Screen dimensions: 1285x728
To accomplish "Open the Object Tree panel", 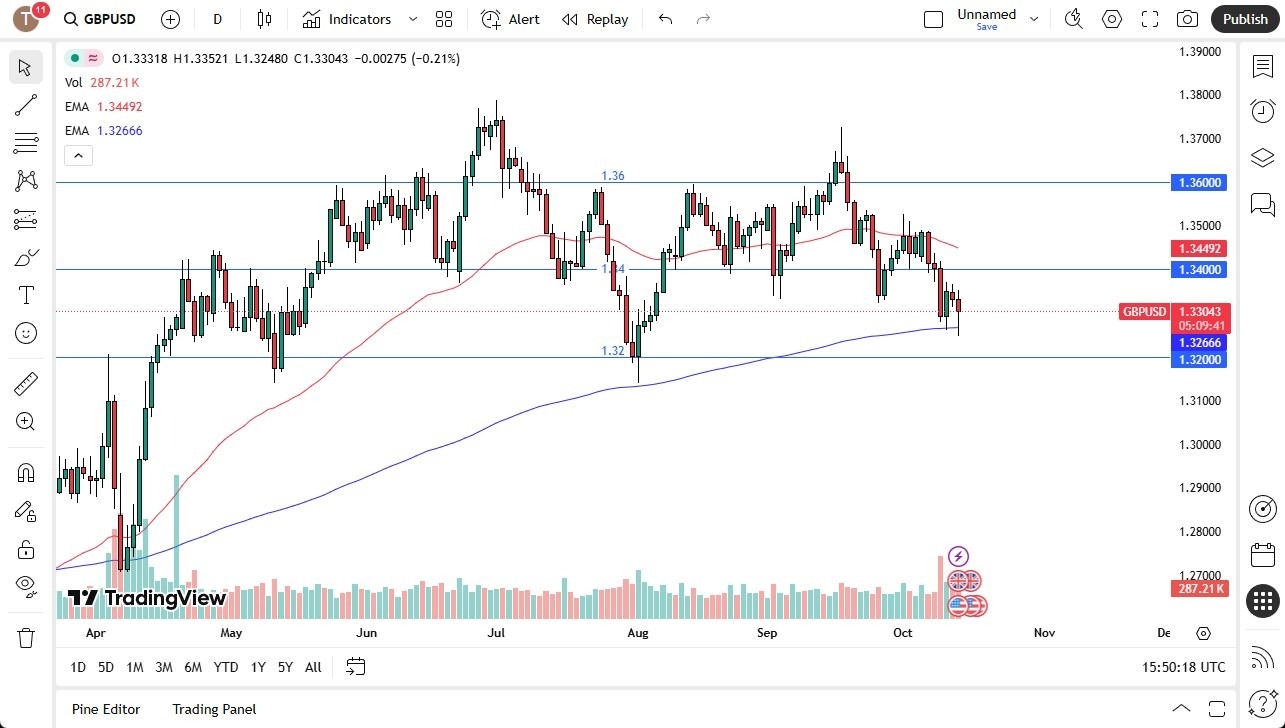I will tap(1262, 157).
